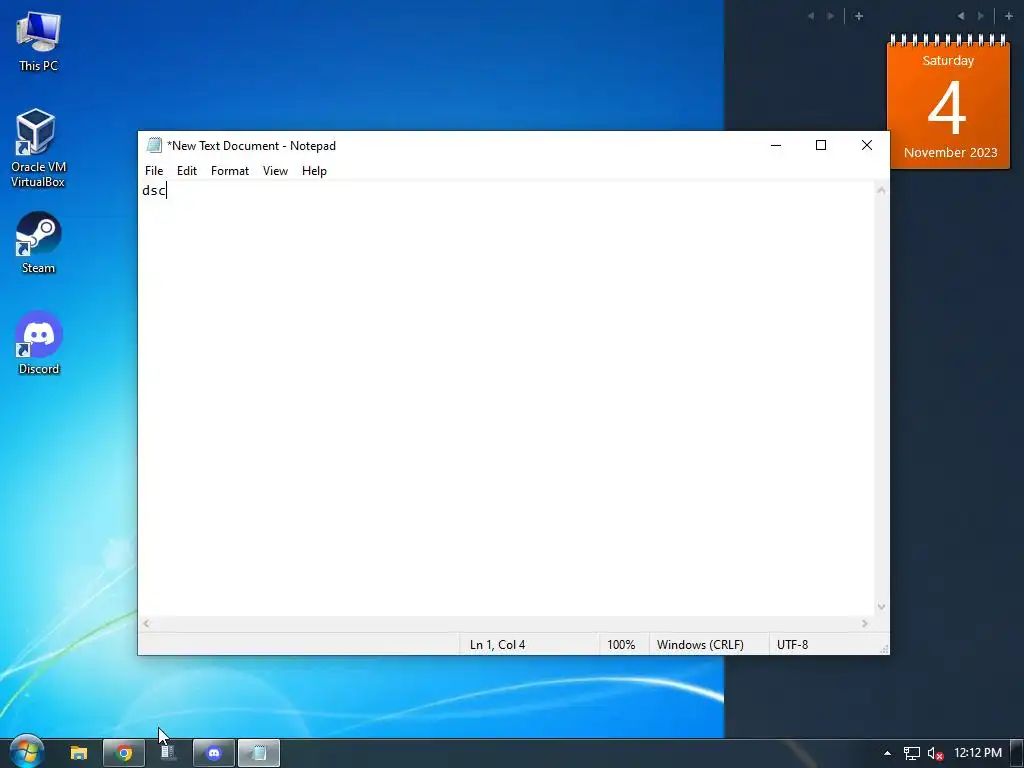Click the Notepad taskbar button

259,753
